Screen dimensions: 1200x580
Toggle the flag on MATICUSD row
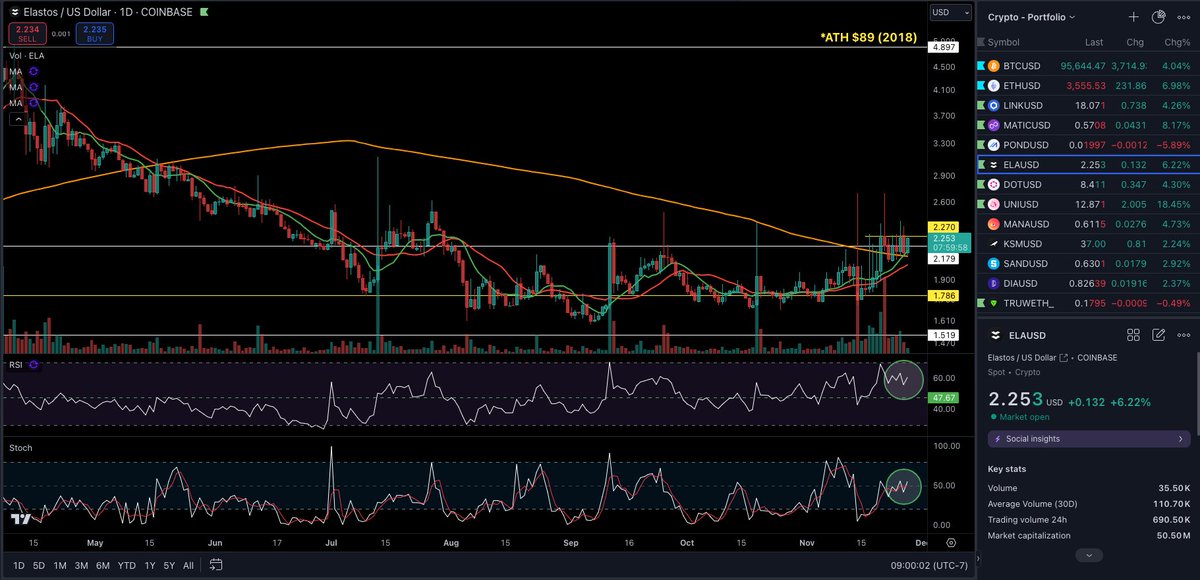[x=981, y=125]
